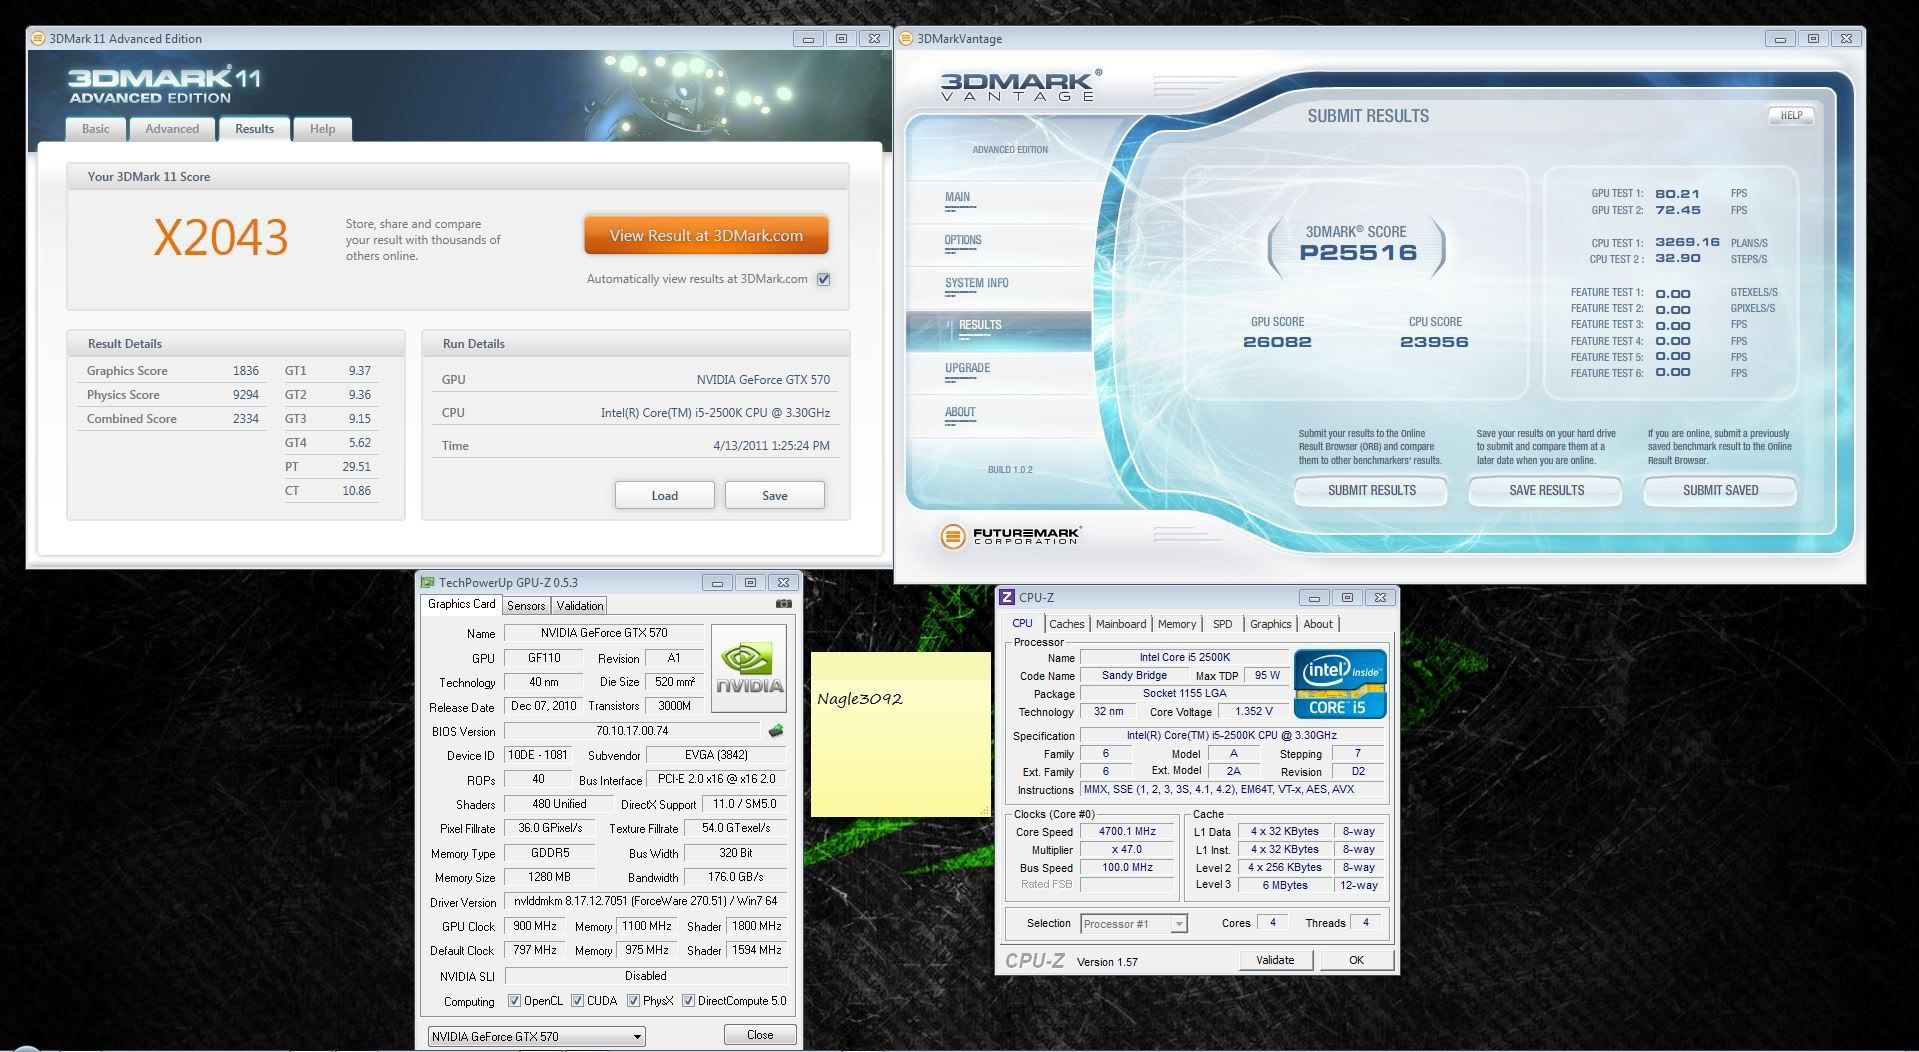Toggle the DirectCompute 5.0 checkbox
Viewport: 1919px width, 1052px height.
pyautogui.click(x=688, y=1000)
